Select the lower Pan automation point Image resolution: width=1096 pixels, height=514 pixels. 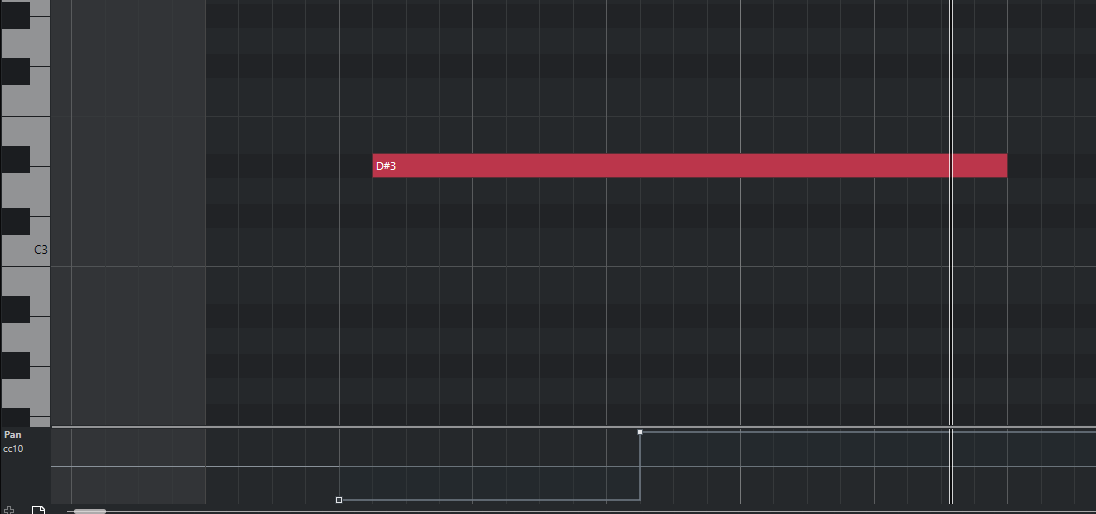(x=339, y=499)
